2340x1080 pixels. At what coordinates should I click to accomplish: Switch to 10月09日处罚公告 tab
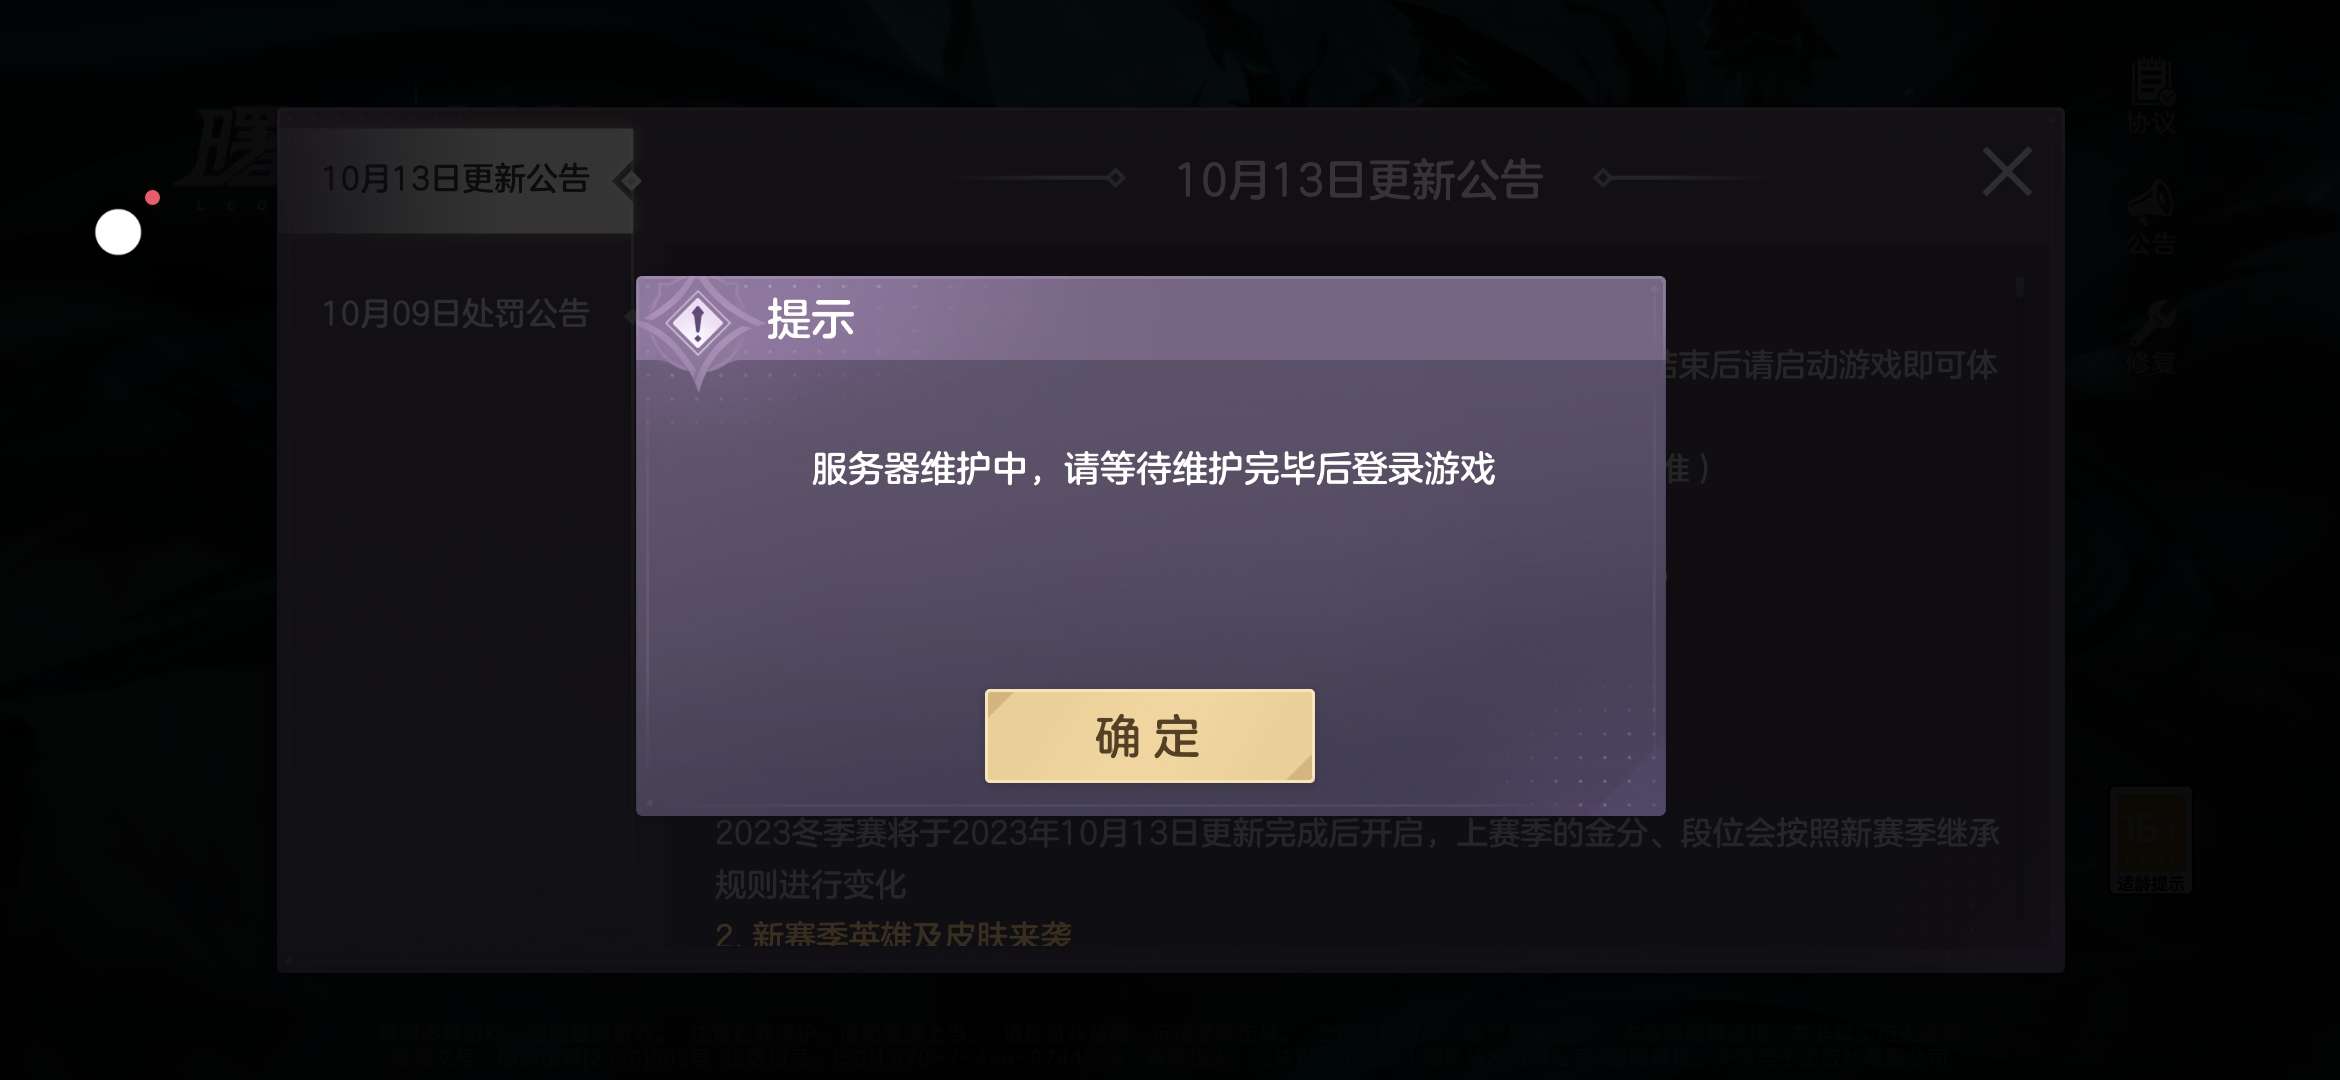(x=456, y=314)
